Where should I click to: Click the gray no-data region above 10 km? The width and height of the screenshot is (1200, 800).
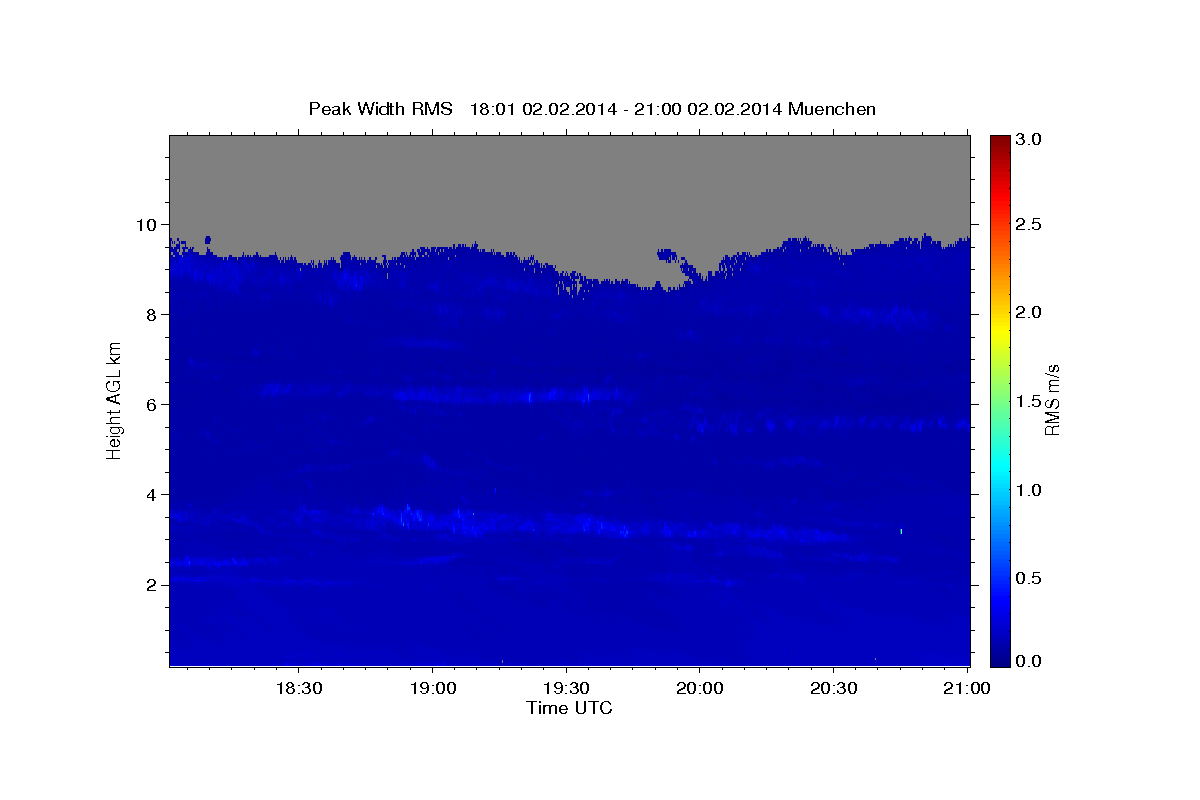coord(569,180)
